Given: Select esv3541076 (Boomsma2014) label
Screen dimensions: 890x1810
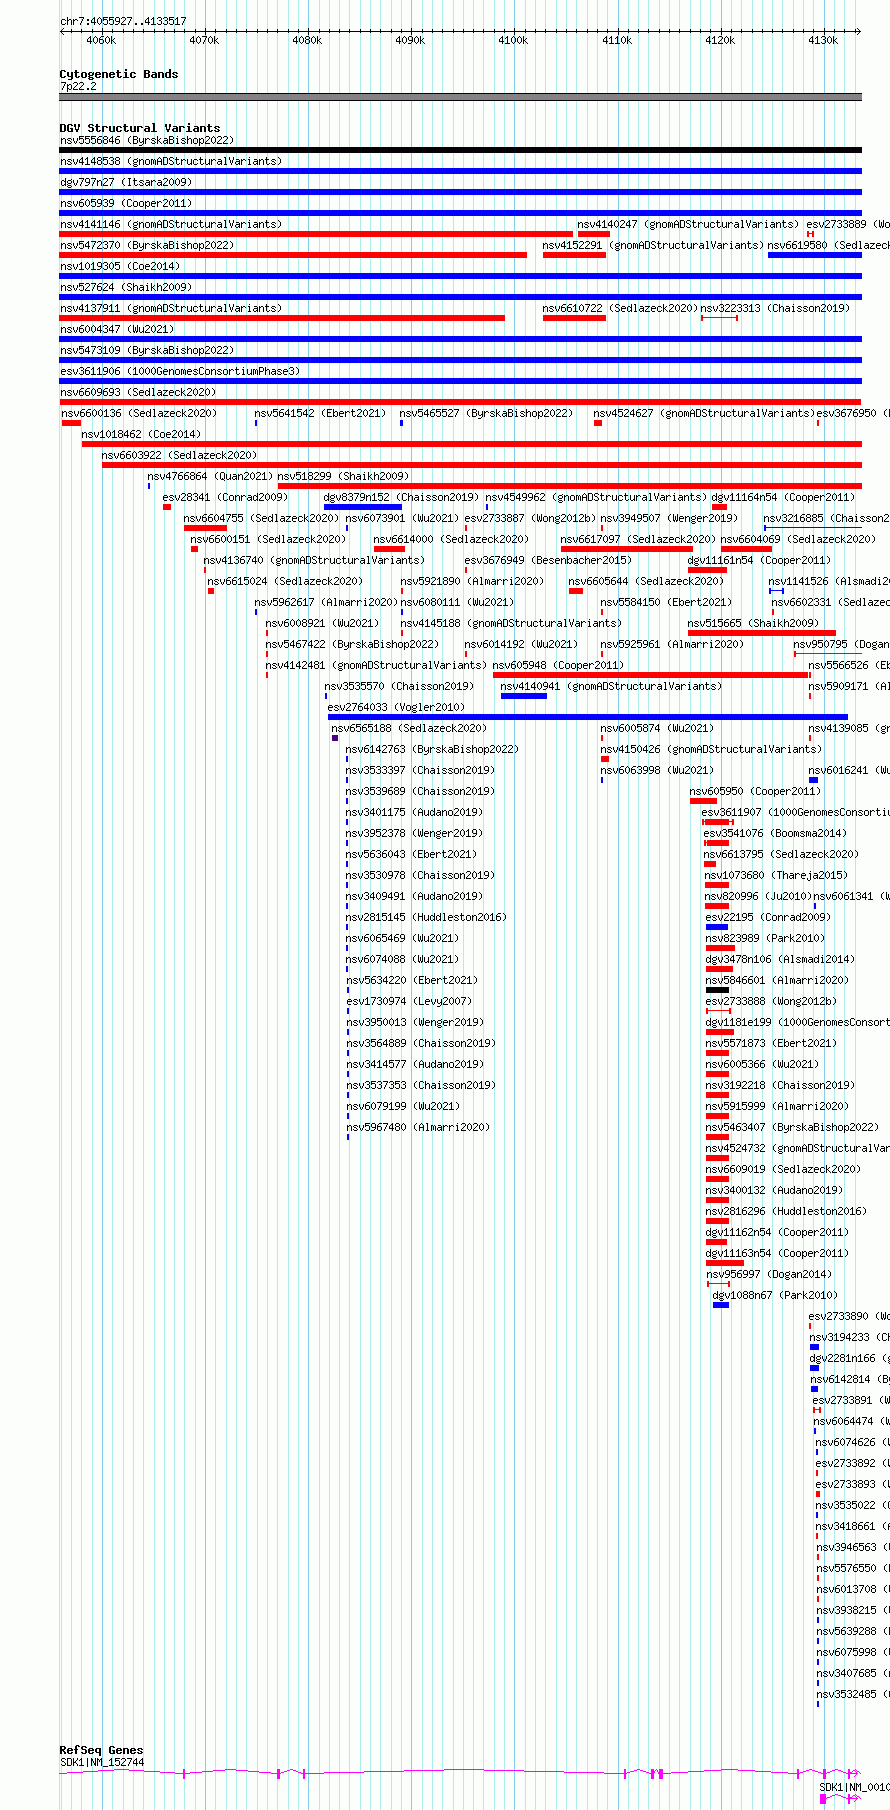Looking at the screenshot, I should (x=775, y=833).
